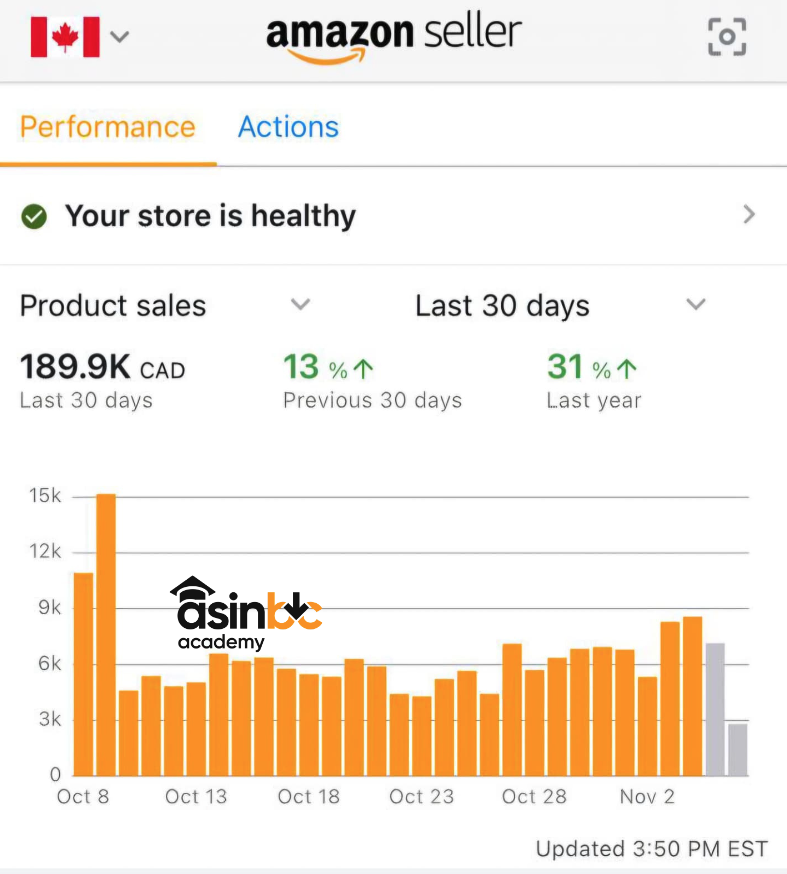Open the marketplace country dropdown arrow
The image size is (787, 874).
tap(120, 37)
